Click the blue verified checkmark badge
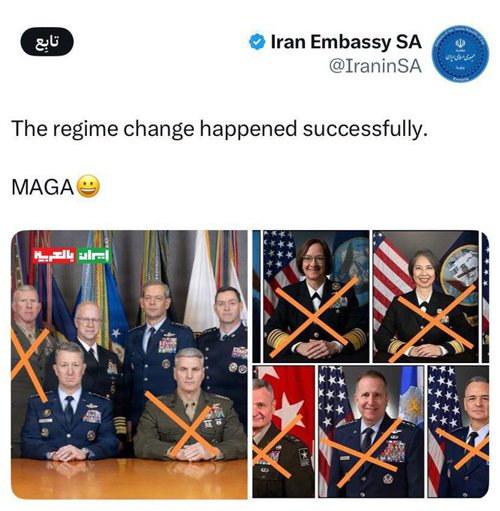The width and height of the screenshot is (500, 511). [x=257, y=42]
